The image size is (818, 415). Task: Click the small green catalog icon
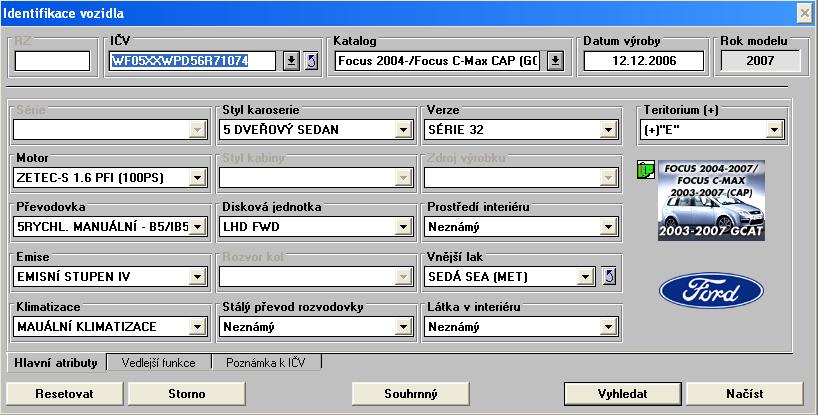pos(644,170)
